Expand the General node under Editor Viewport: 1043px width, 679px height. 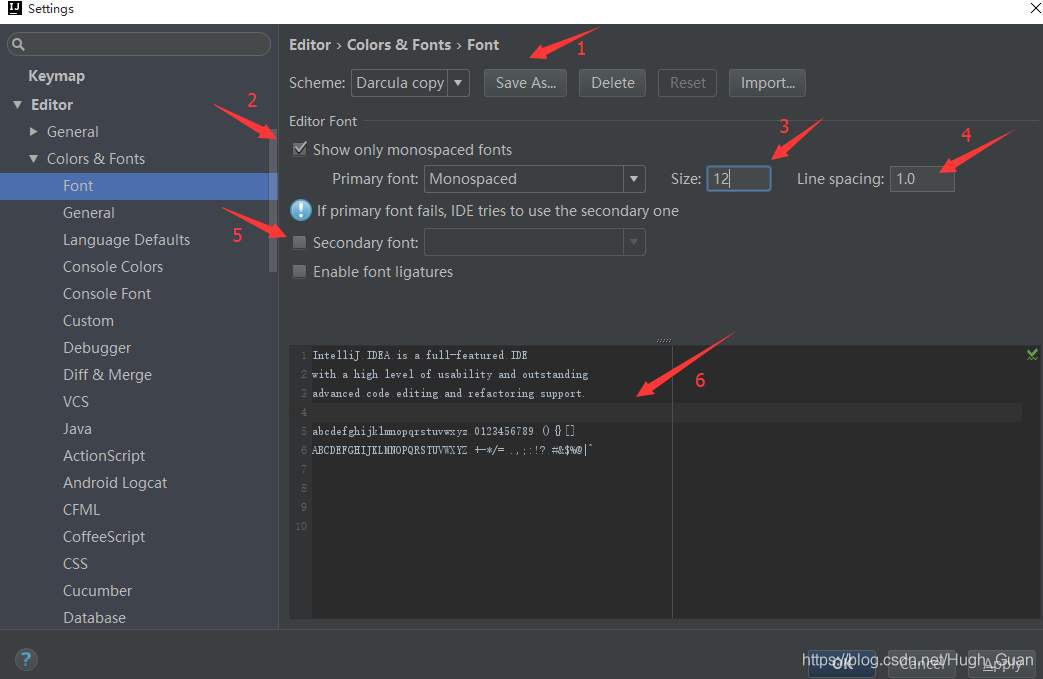(33, 132)
